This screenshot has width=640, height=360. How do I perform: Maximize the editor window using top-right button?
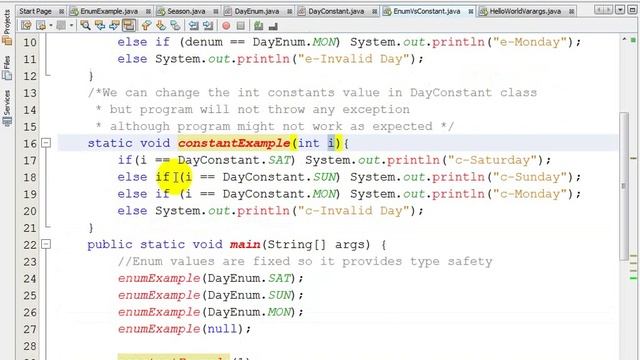tap(632, 9)
